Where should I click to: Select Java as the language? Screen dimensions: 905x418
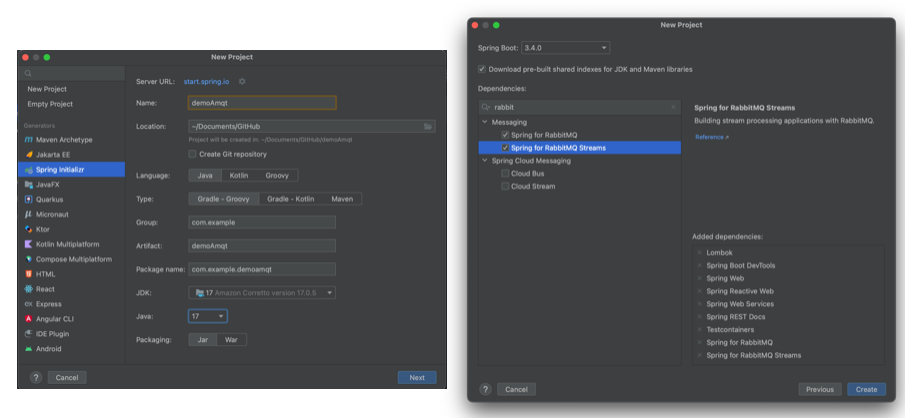tap(205, 176)
